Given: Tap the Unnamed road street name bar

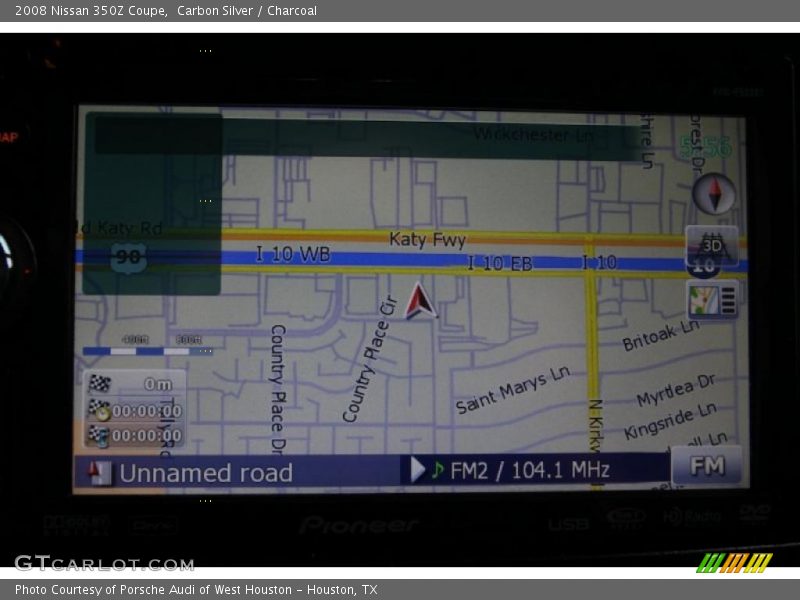Looking at the screenshot, I should 206,473.
